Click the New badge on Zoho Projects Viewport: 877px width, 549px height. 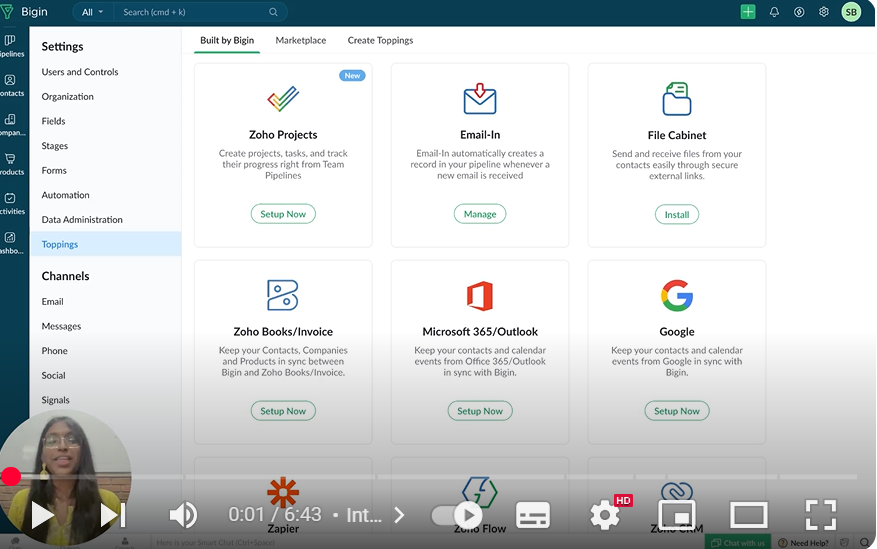click(x=352, y=75)
